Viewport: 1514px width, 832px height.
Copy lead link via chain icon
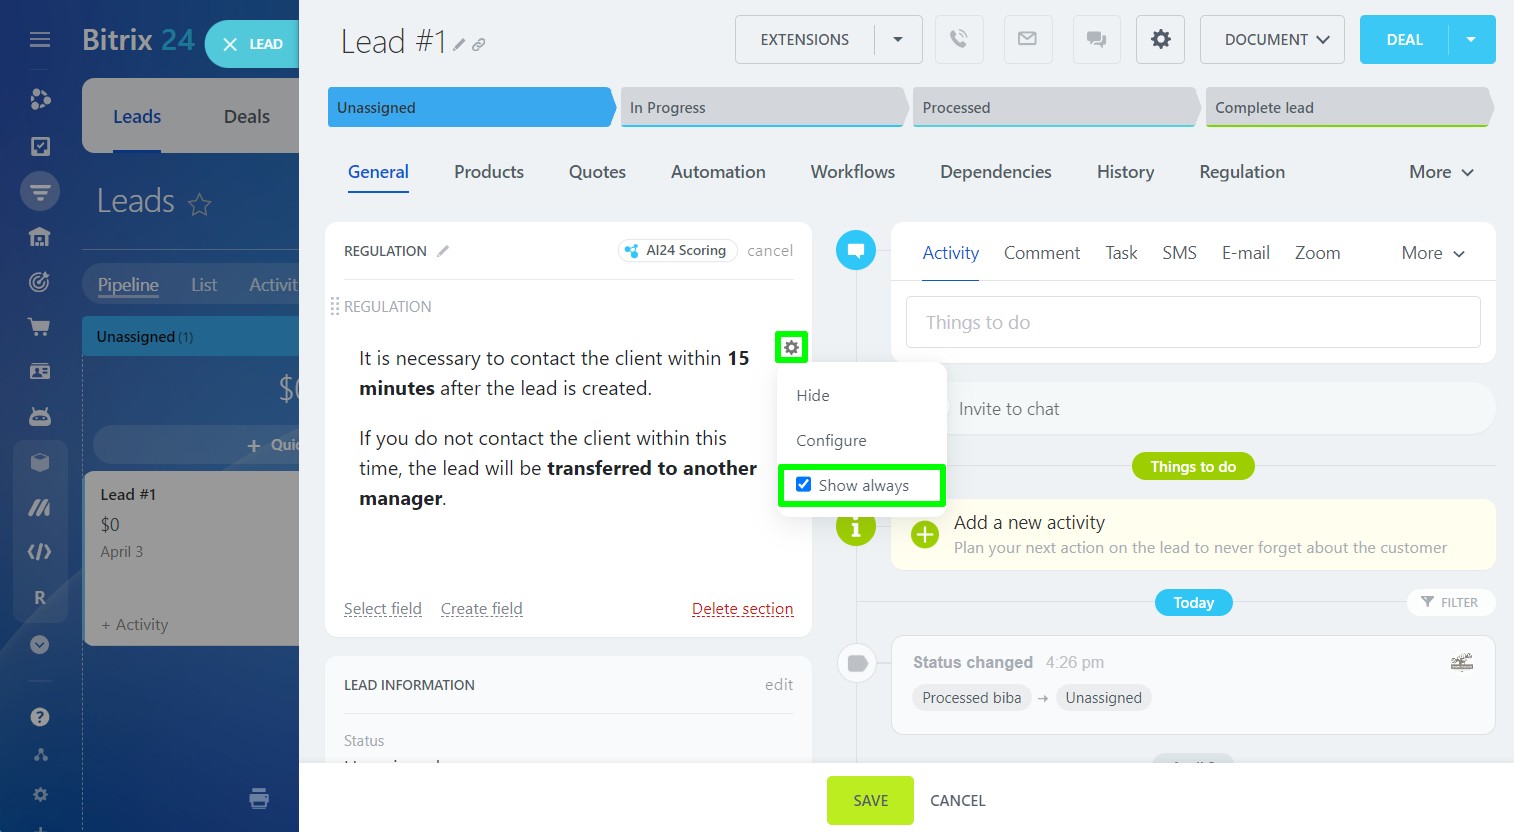click(479, 45)
